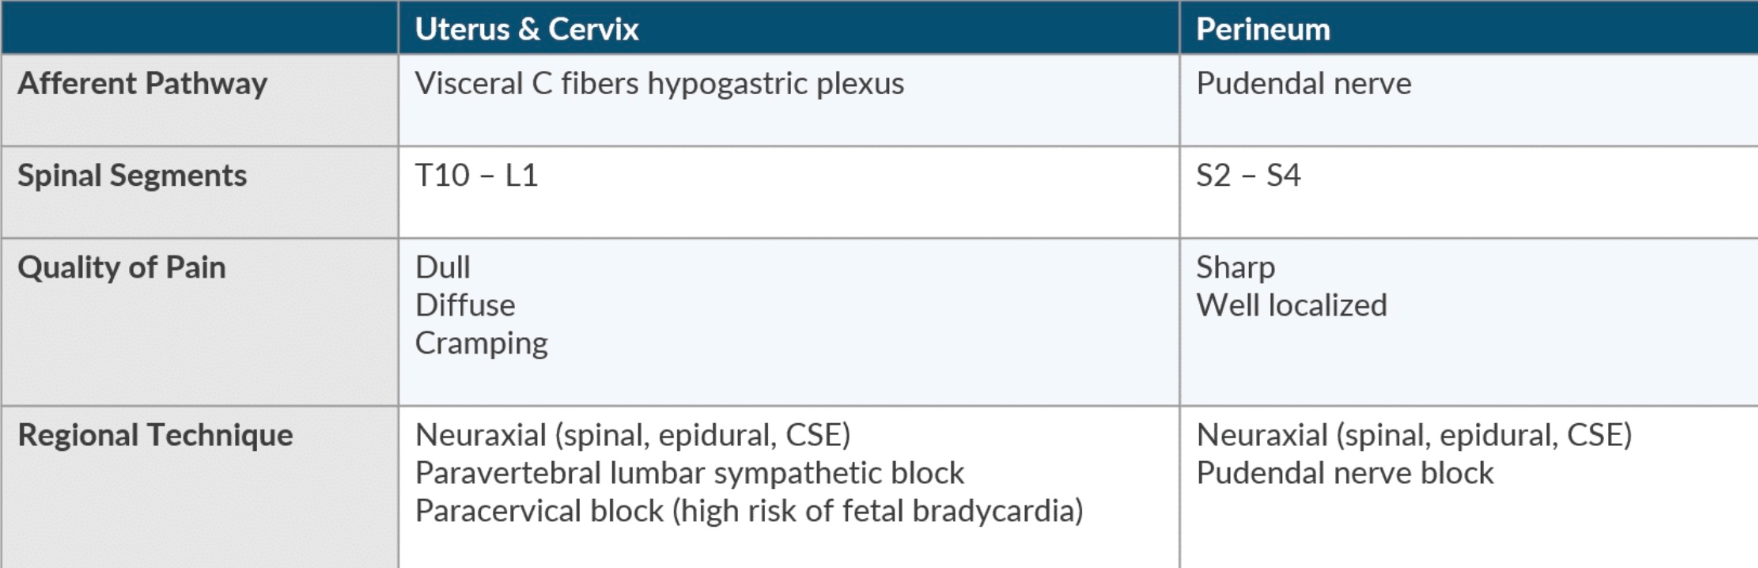Click the word Dull
Image resolution: width=1758 pixels, height=568 pixels.
coord(442,267)
